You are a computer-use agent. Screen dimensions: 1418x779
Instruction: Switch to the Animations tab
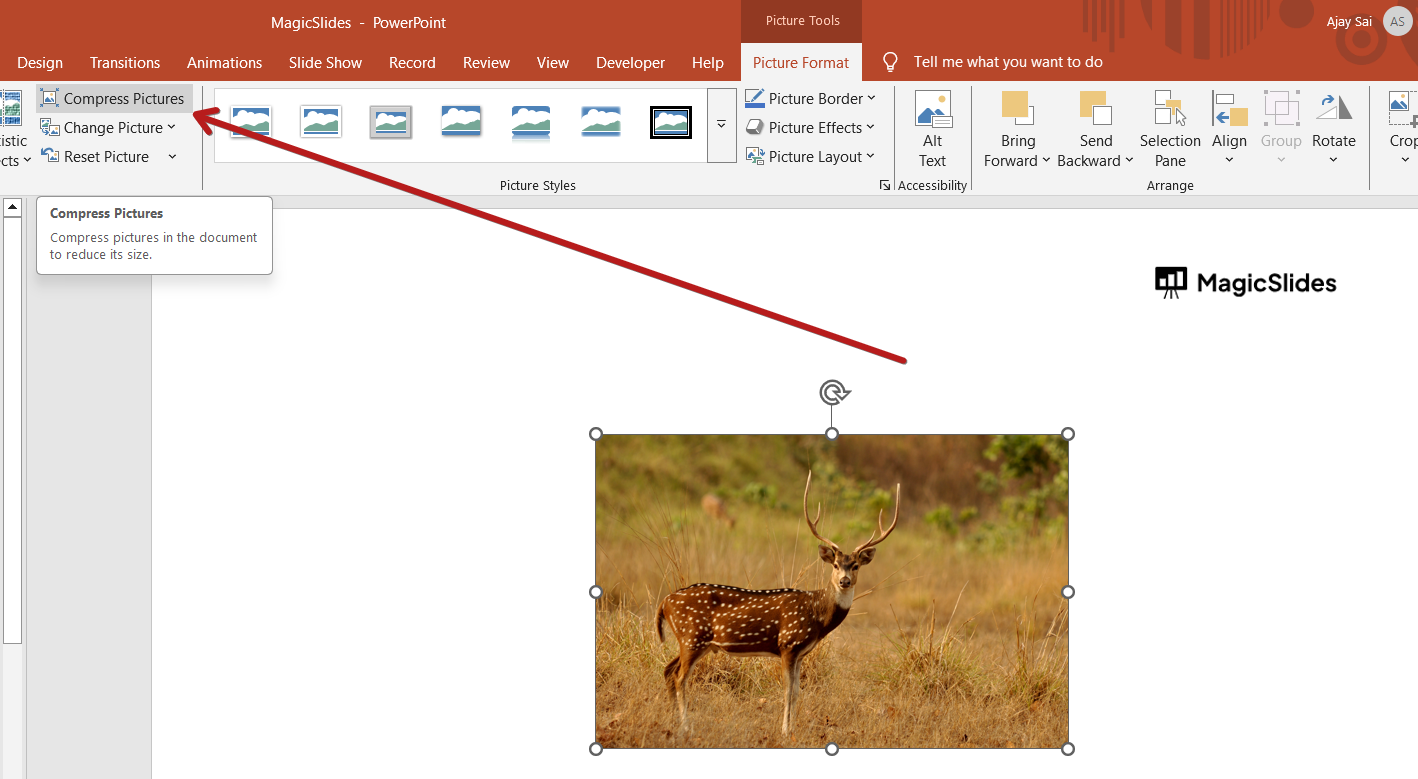coord(224,62)
